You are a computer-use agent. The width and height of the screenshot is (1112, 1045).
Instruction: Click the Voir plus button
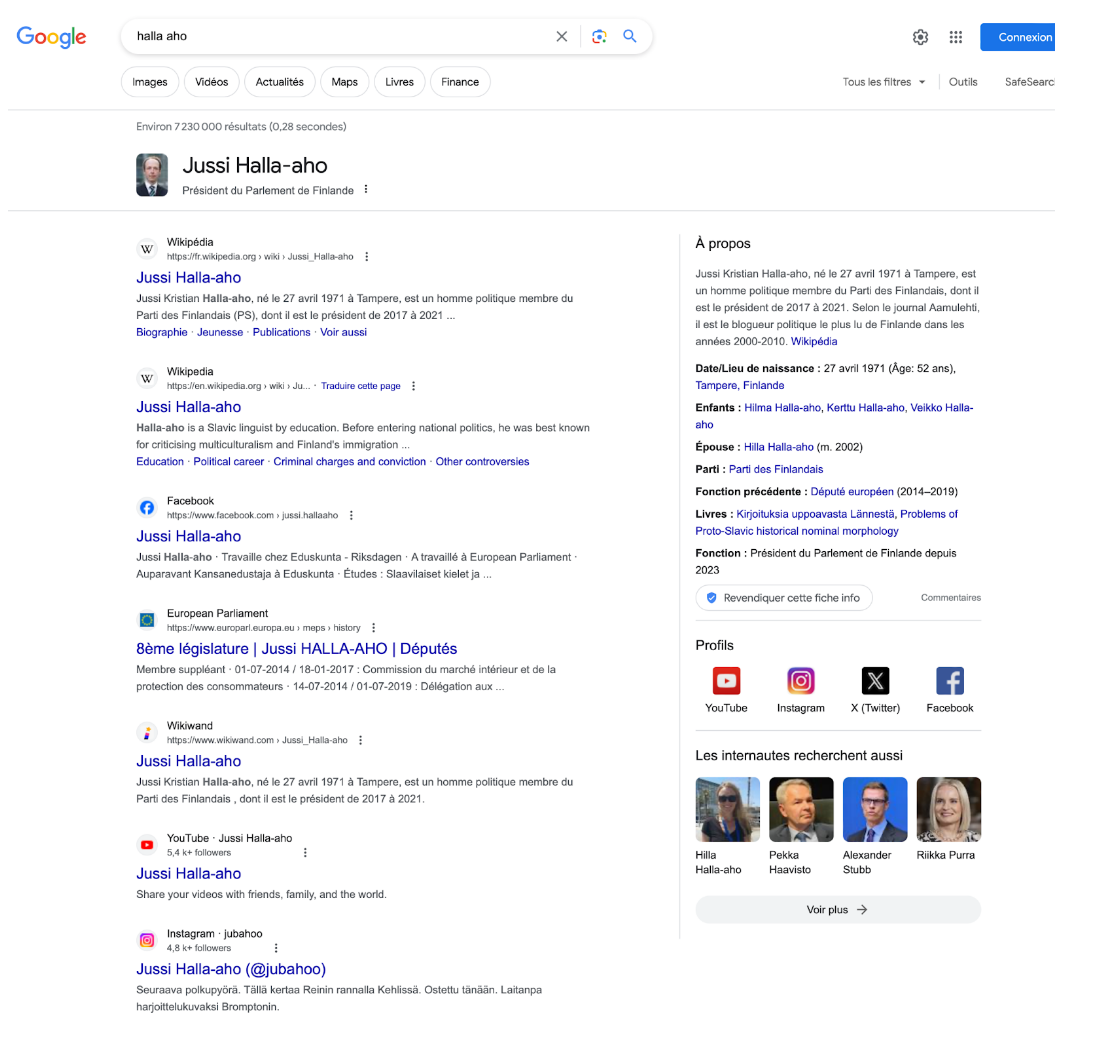pos(838,910)
